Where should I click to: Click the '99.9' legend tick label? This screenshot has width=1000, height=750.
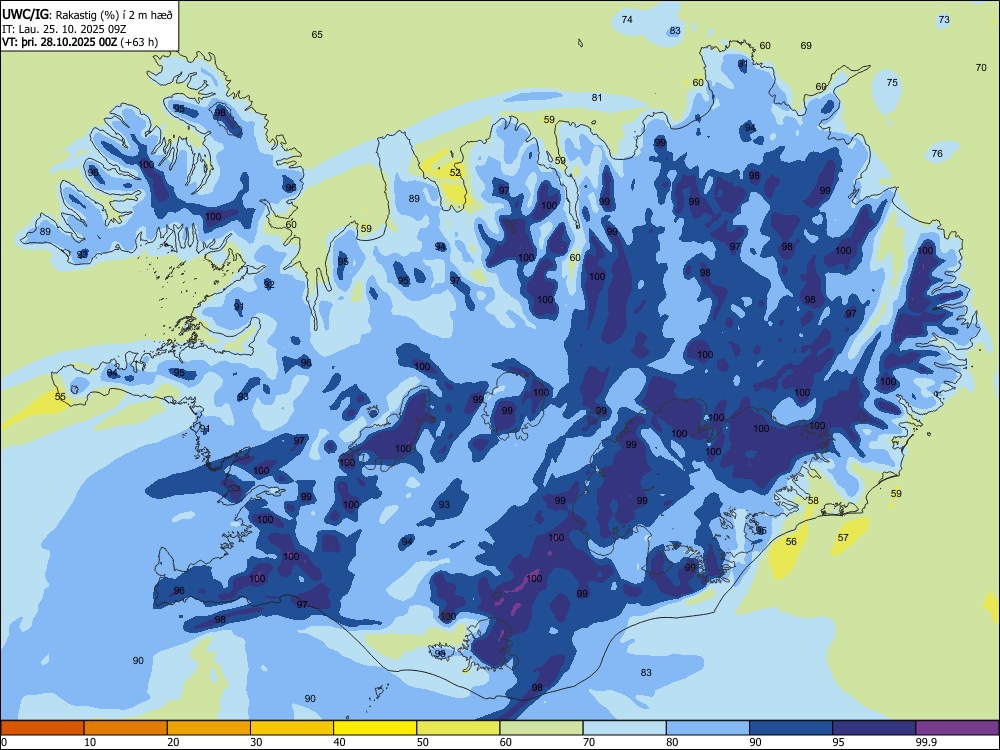tap(925, 742)
